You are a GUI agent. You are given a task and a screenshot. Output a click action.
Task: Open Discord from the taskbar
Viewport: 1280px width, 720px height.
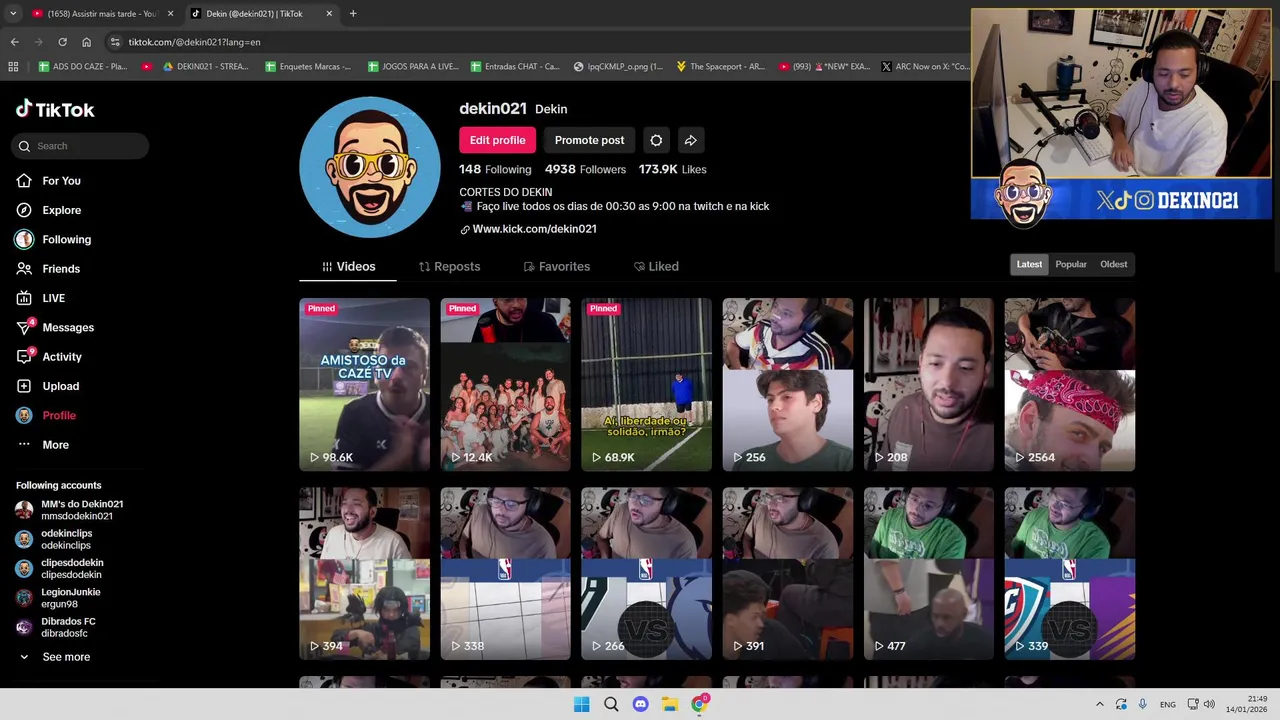click(x=640, y=704)
